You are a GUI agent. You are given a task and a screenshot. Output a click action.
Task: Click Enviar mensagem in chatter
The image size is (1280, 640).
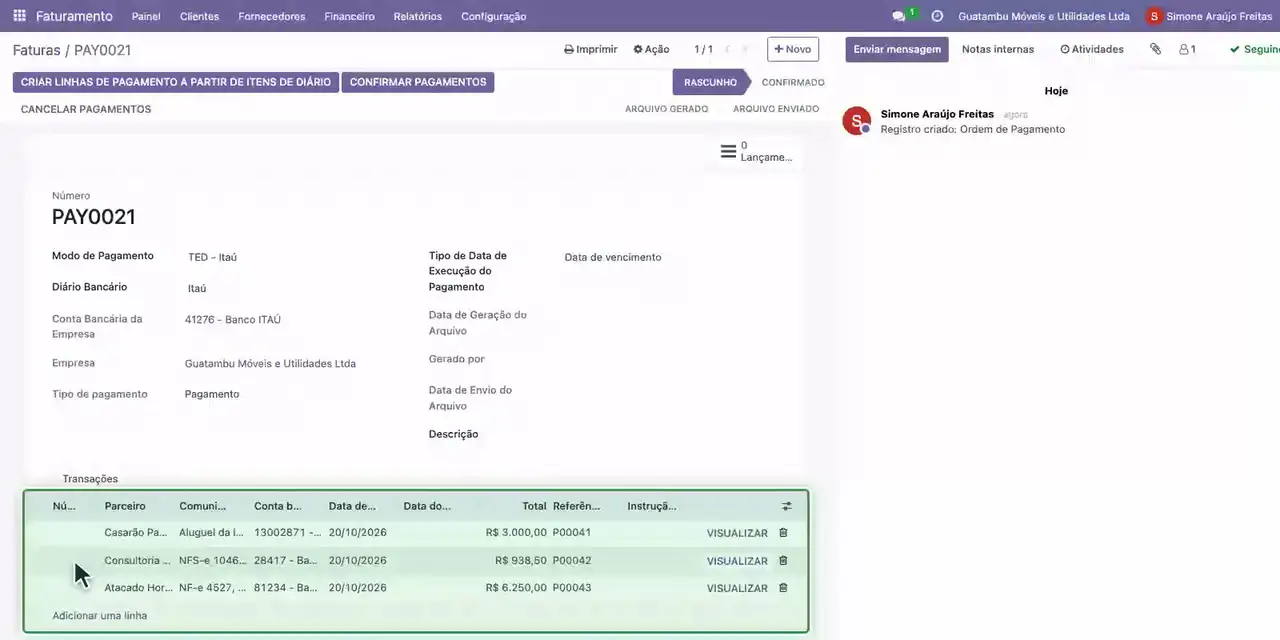(x=897, y=49)
